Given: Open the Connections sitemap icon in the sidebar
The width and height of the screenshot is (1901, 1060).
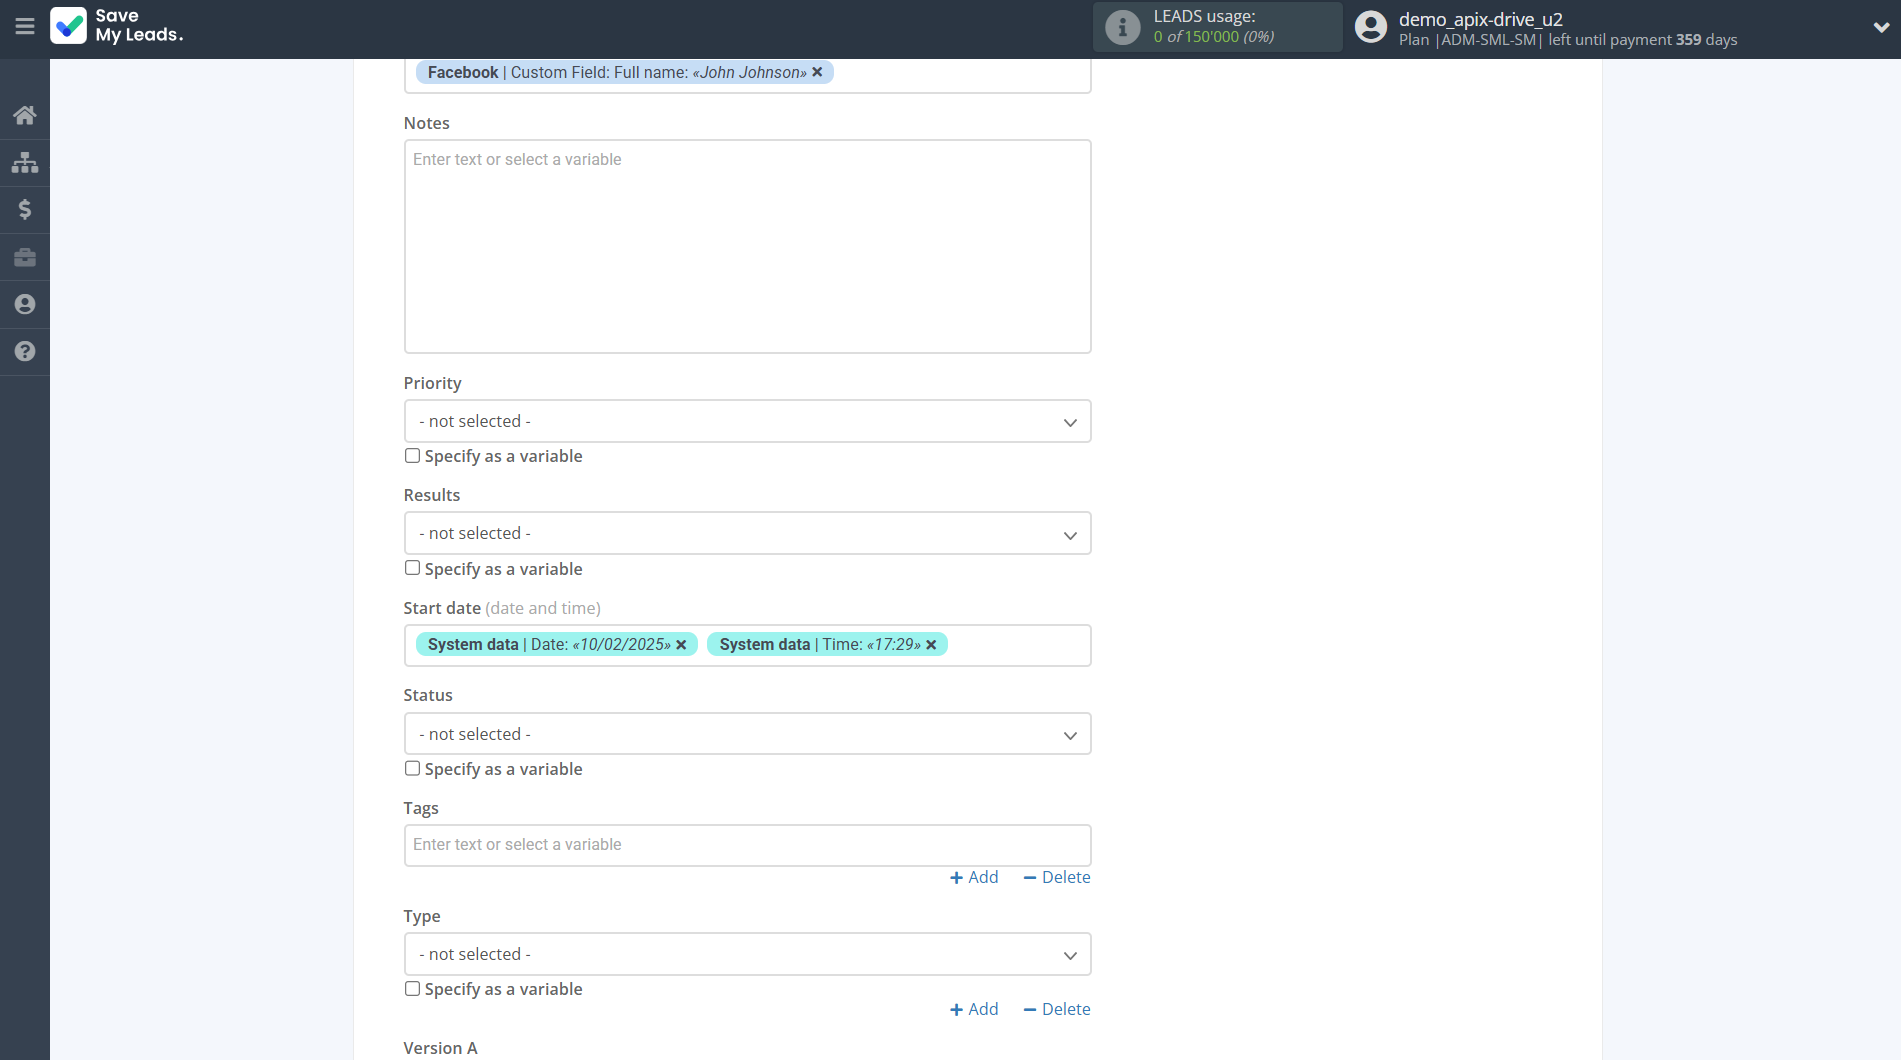Looking at the screenshot, I should pos(25,162).
